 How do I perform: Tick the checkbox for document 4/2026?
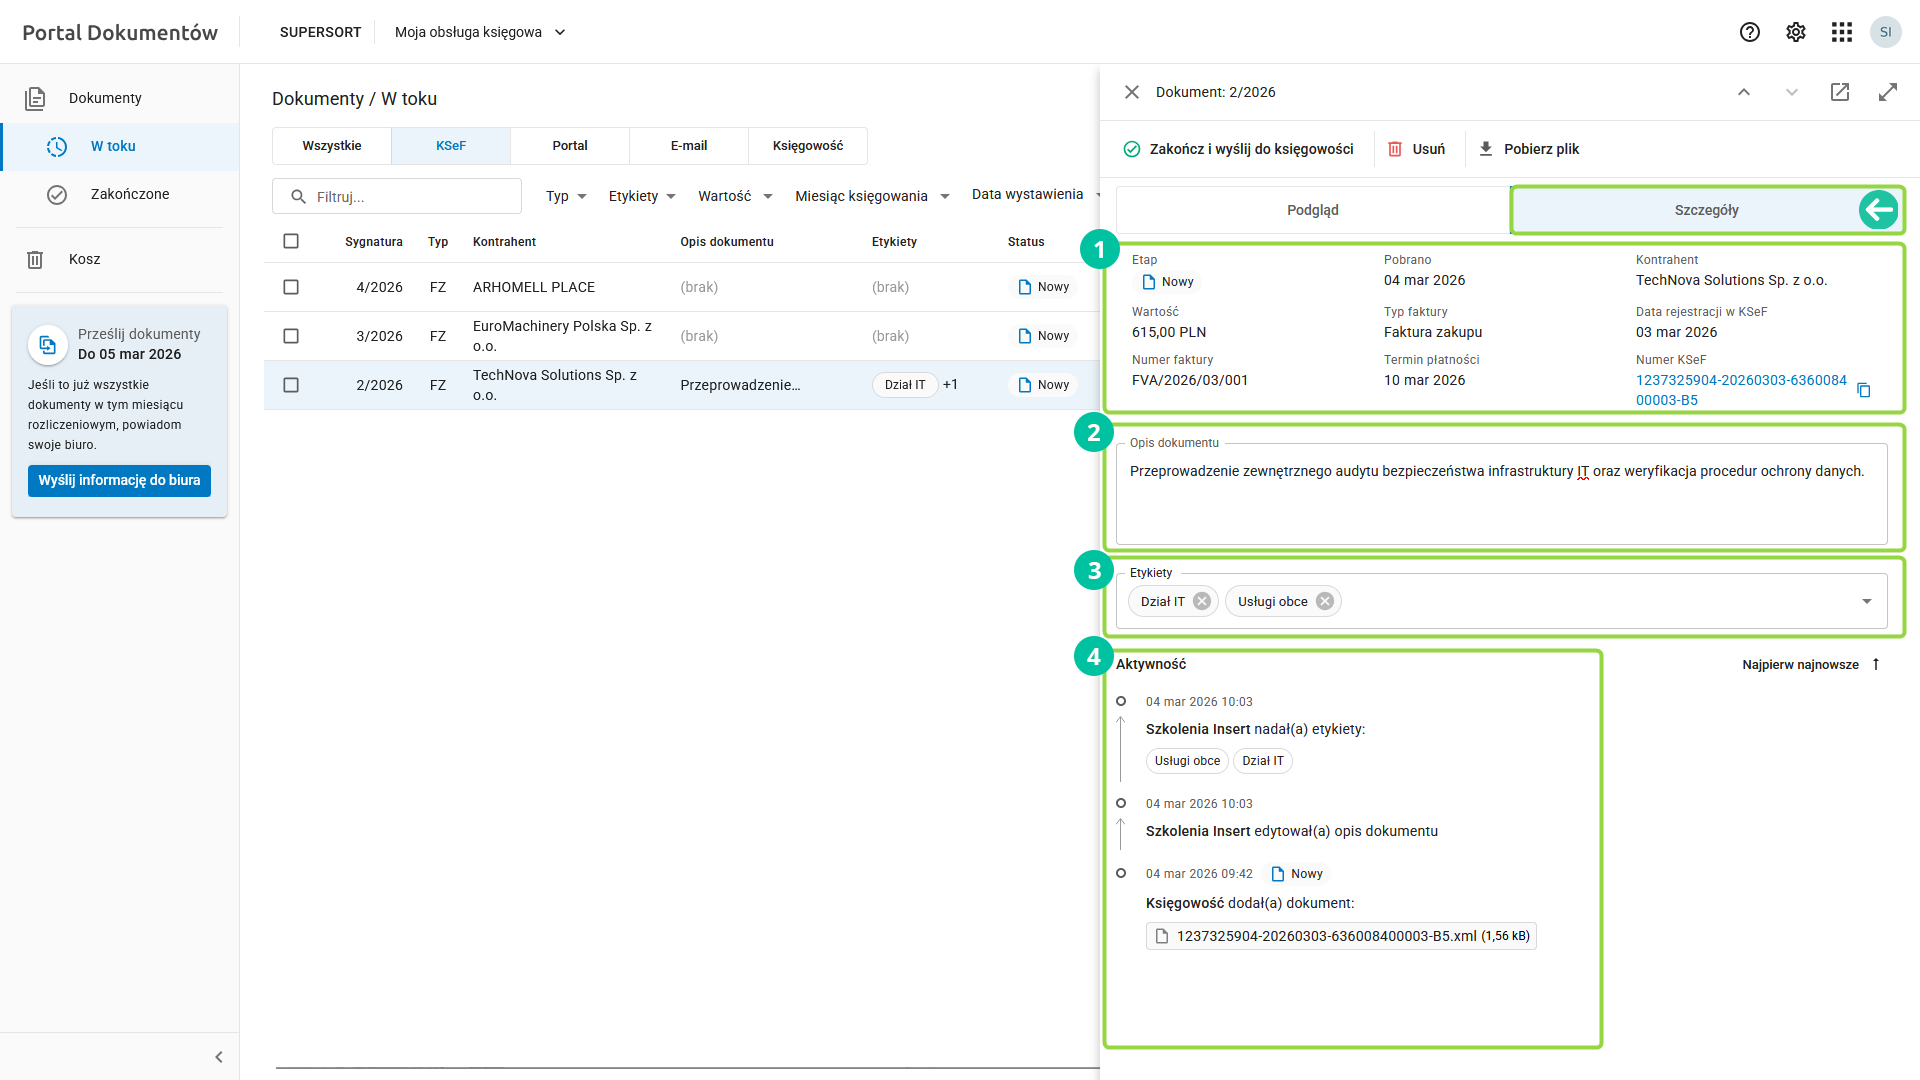click(291, 287)
